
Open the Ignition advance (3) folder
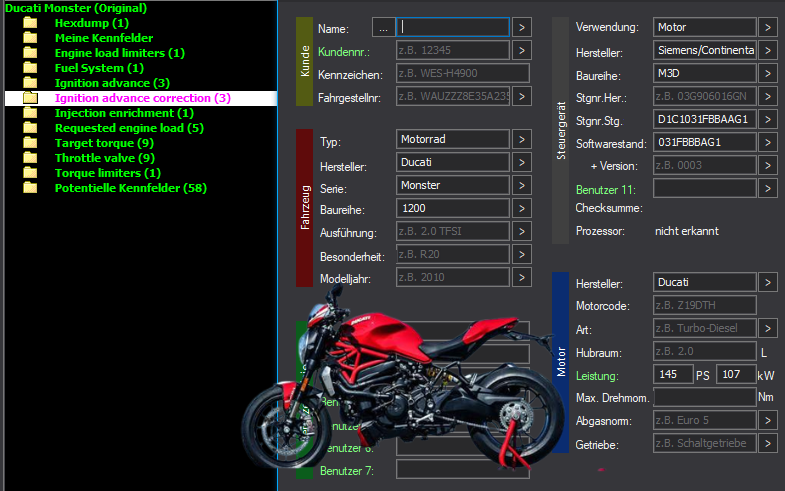click(x=112, y=83)
